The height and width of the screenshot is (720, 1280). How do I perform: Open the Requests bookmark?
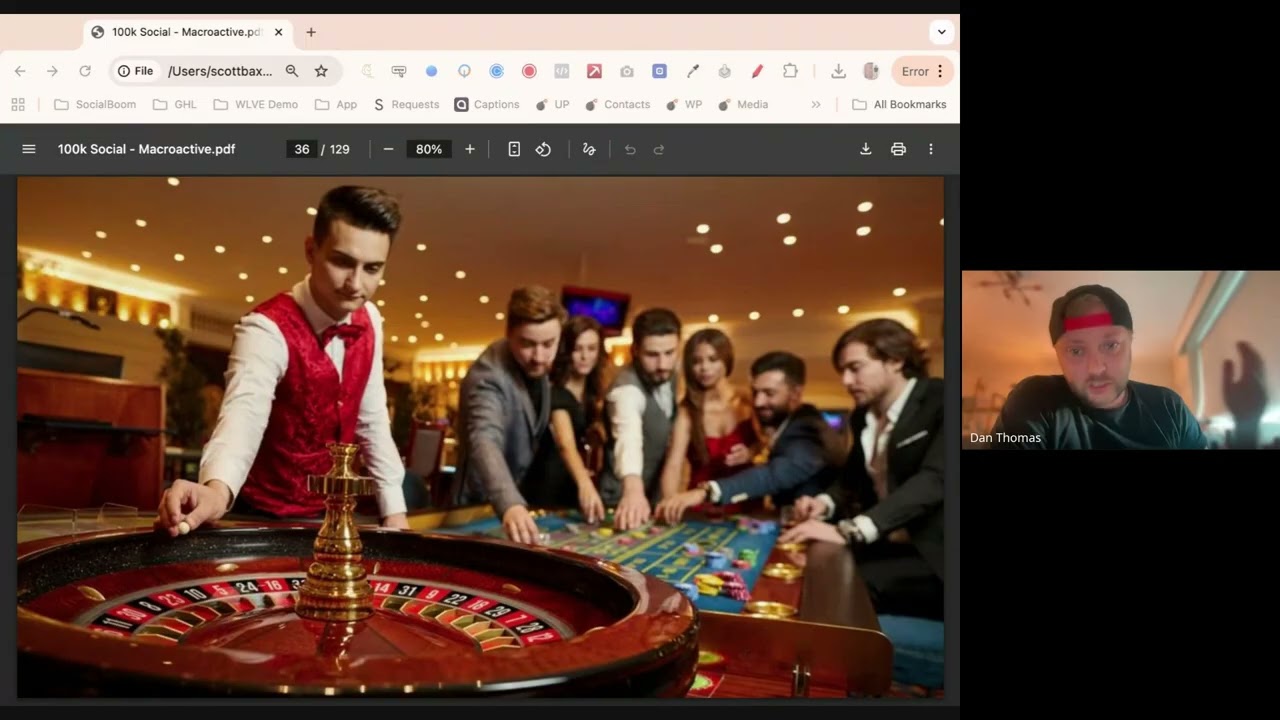(x=406, y=104)
